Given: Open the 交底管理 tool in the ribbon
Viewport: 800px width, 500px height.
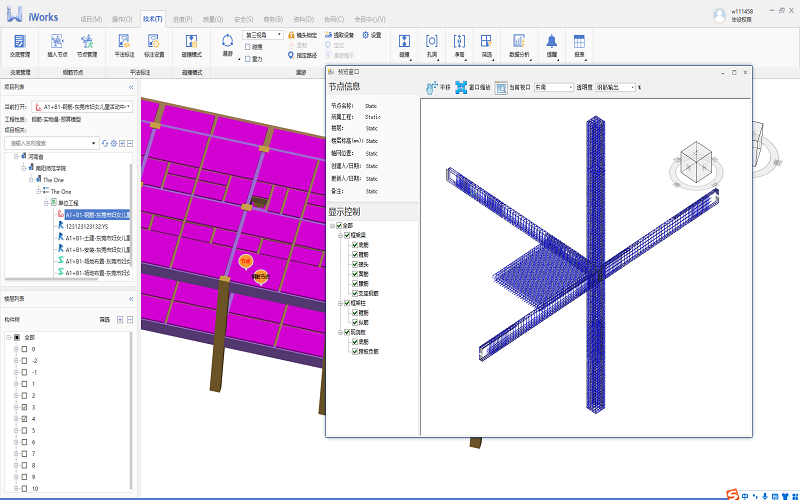Looking at the screenshot, I should (x=19, y=45).
